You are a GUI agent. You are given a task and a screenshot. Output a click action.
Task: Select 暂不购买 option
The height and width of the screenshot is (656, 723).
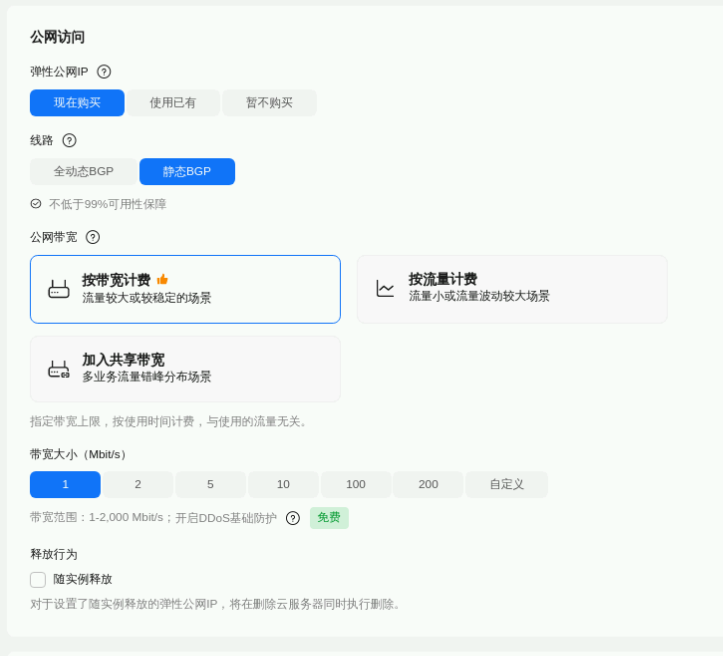(x=269, y=103)
